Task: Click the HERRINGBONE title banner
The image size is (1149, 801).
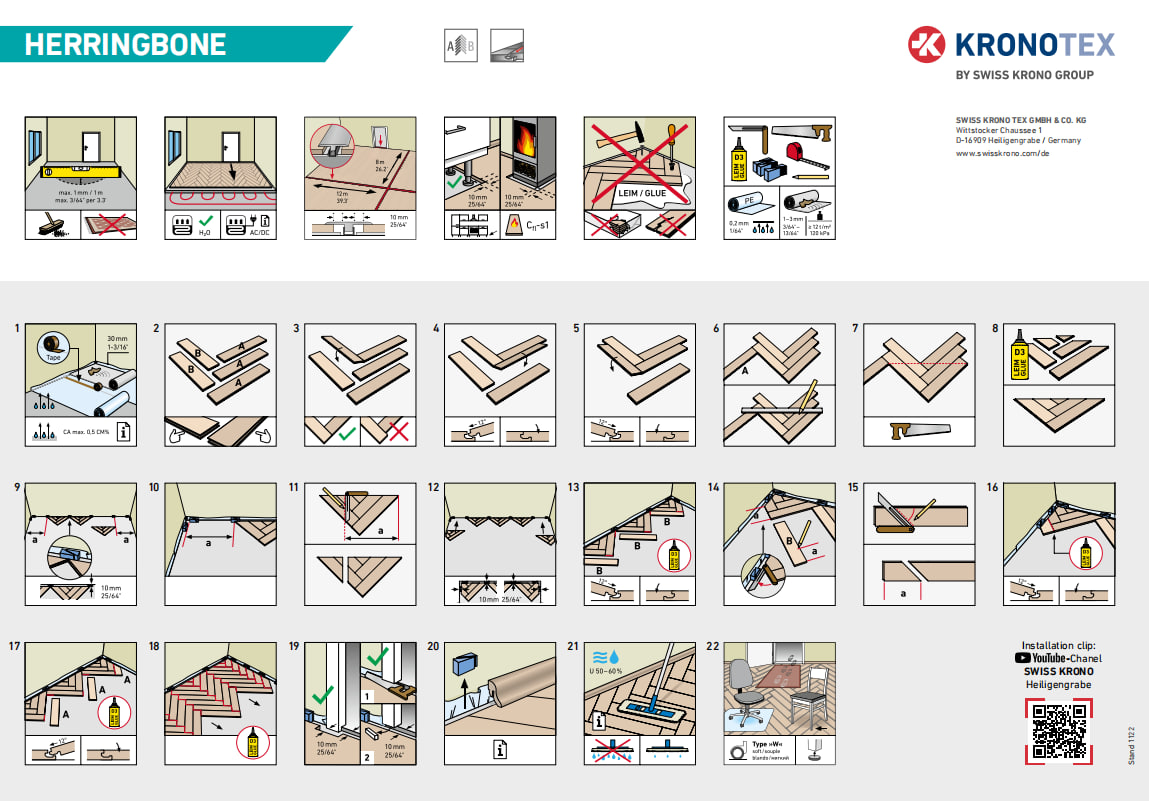Action: tap(176, 45)
